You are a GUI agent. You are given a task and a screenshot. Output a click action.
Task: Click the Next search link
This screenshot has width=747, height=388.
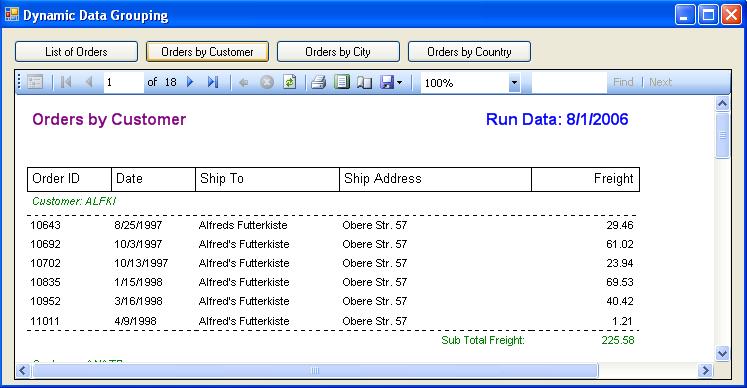coord(660,82)
